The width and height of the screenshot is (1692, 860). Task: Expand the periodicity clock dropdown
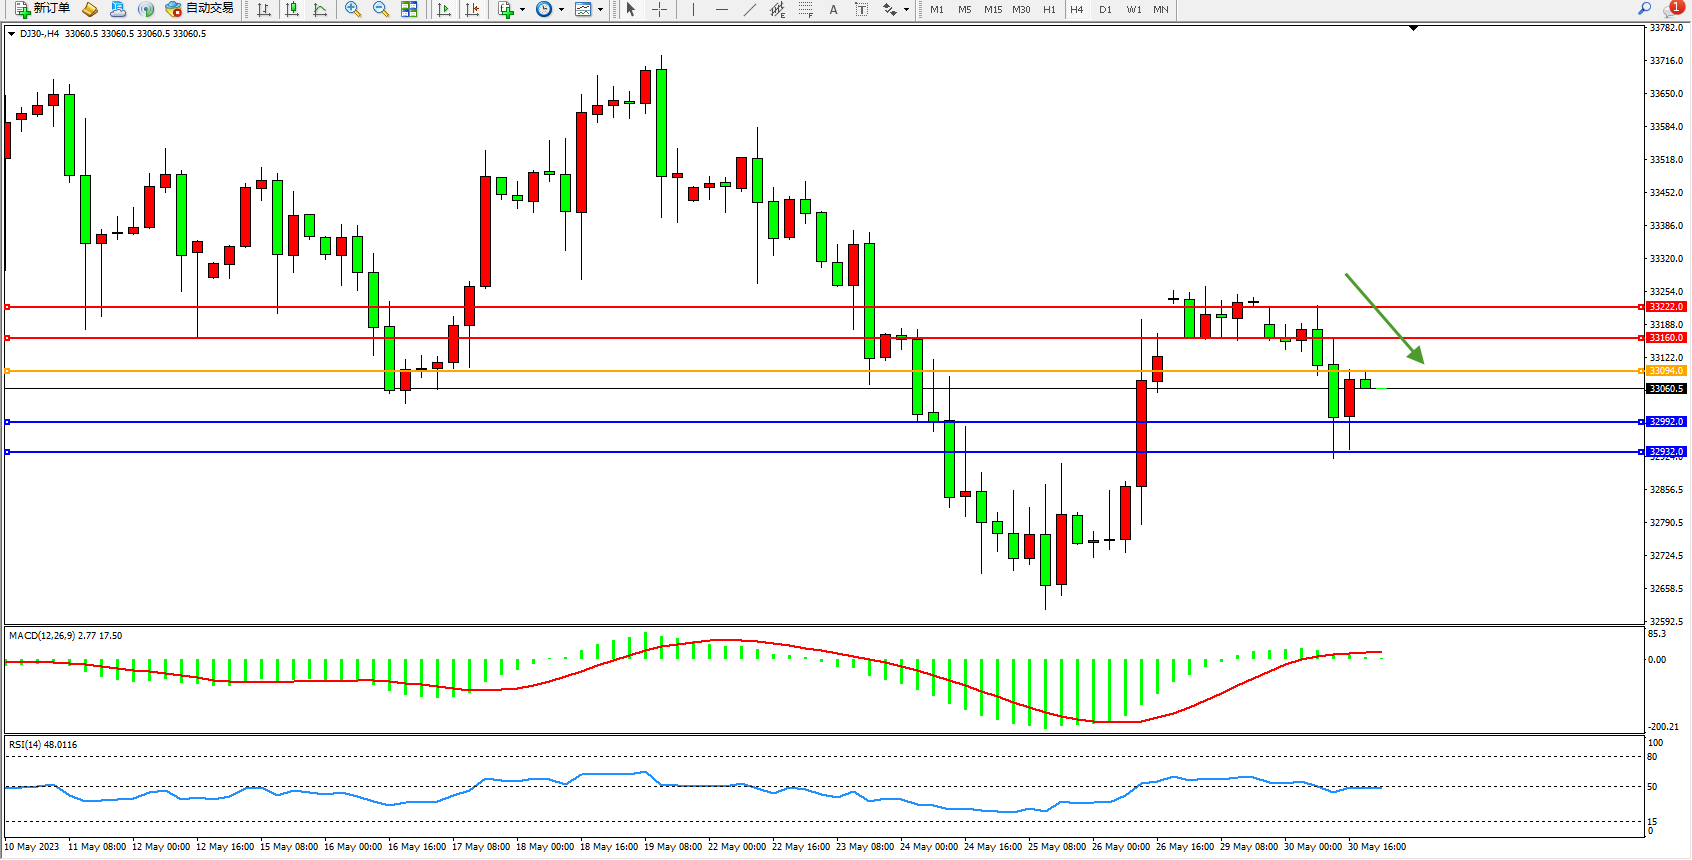(x=561, y=10)
